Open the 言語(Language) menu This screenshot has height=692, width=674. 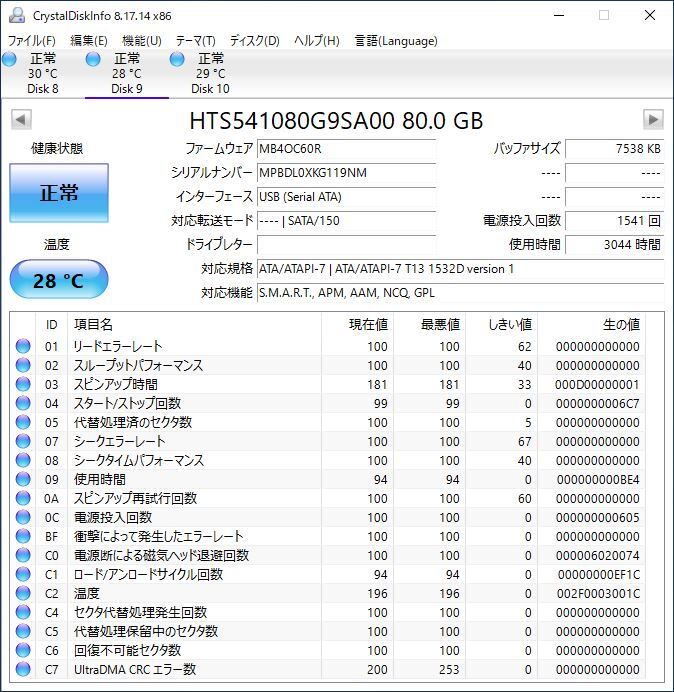[x=396, y=41]
